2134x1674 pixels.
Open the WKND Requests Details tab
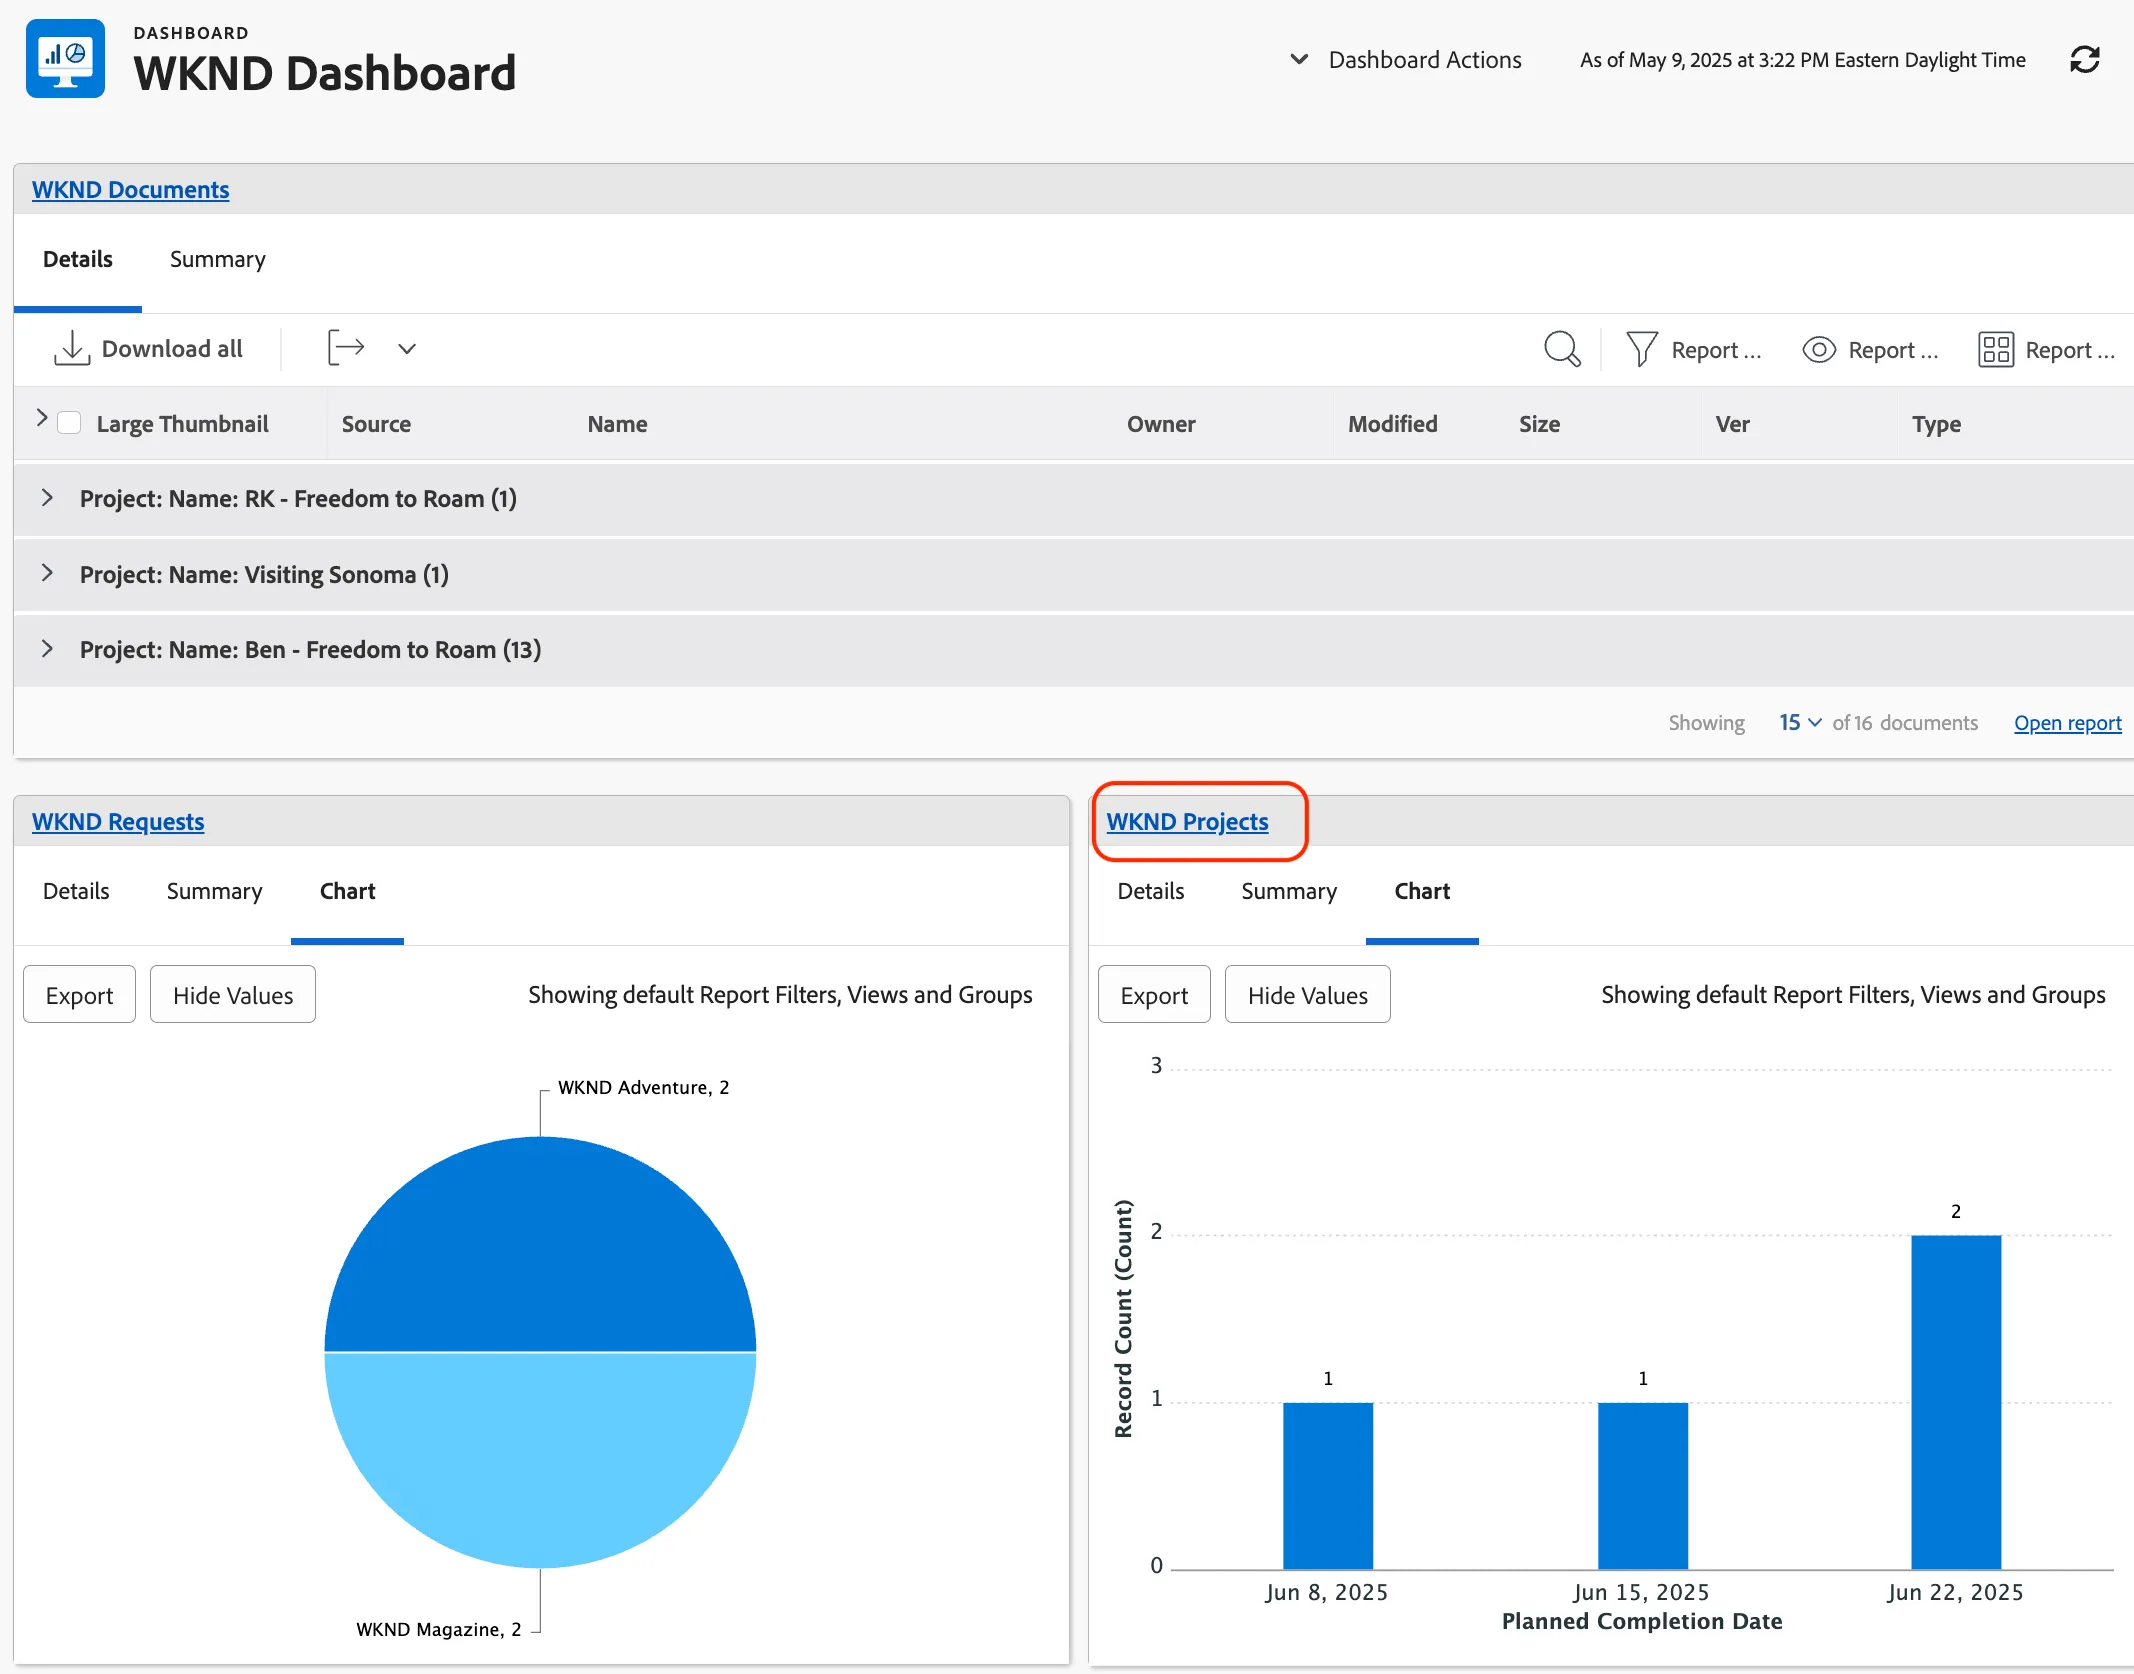coord(76,891)
